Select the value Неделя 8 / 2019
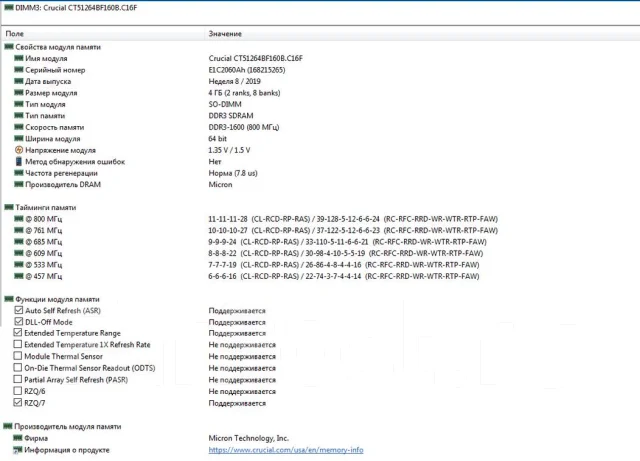Viewport: 640px width, 461px height. [235, 81]
